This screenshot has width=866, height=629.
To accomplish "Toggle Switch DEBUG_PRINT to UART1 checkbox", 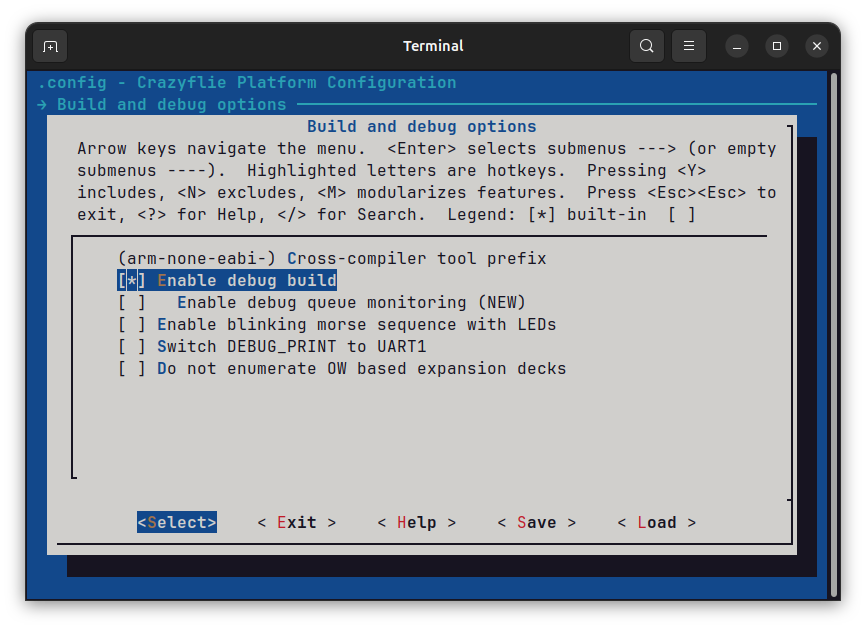I will 131,347.
